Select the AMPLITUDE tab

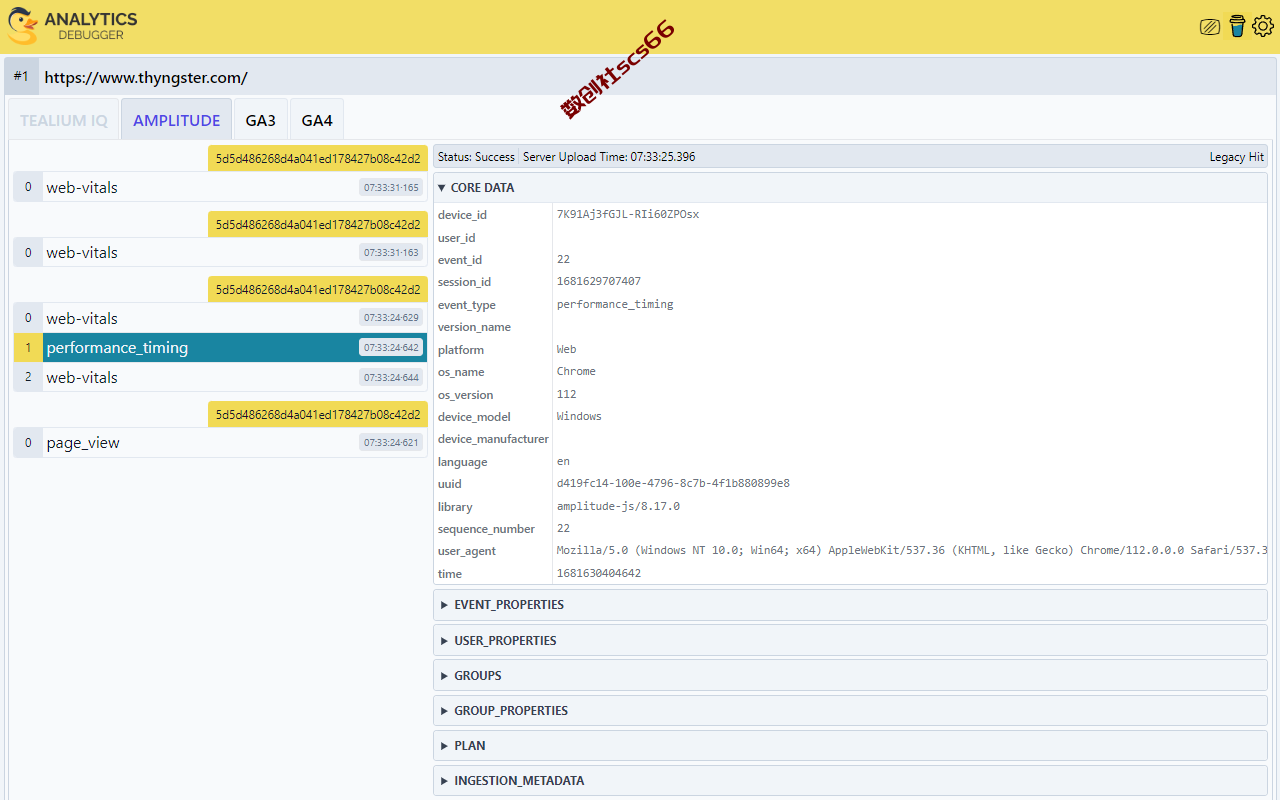[x=177, y=120]
